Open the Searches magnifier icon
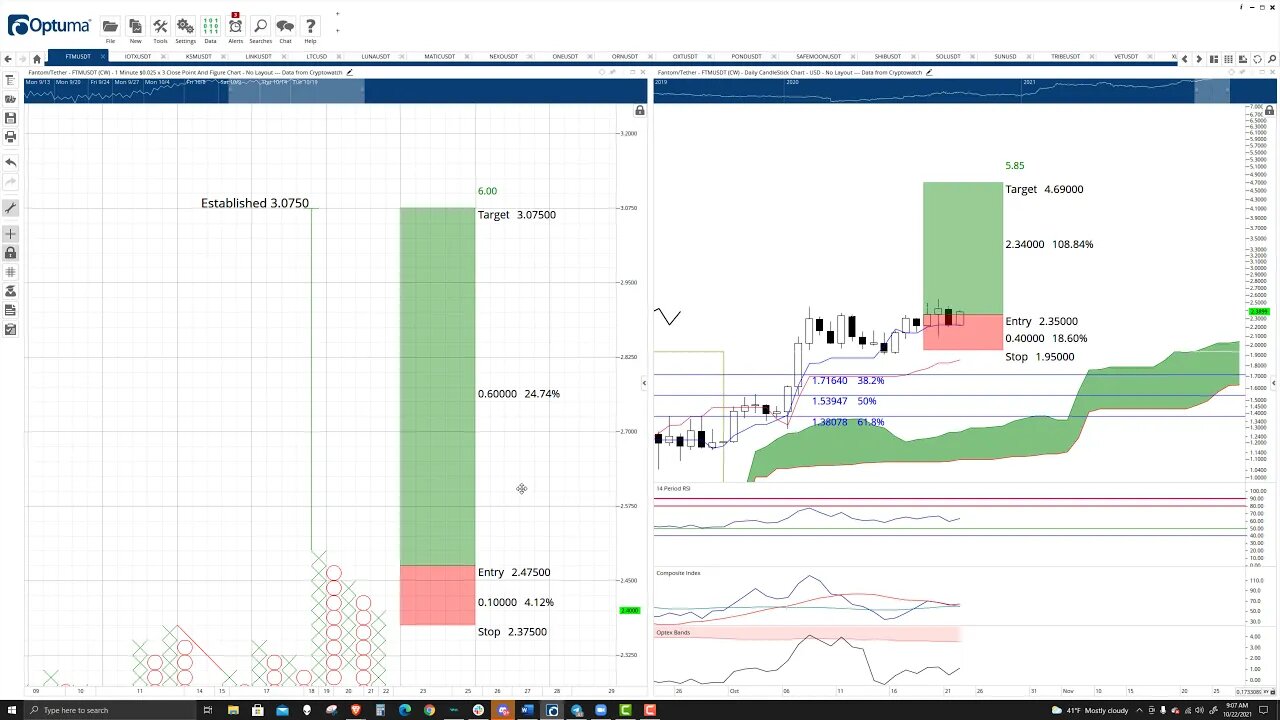 [x=260, y=27]
